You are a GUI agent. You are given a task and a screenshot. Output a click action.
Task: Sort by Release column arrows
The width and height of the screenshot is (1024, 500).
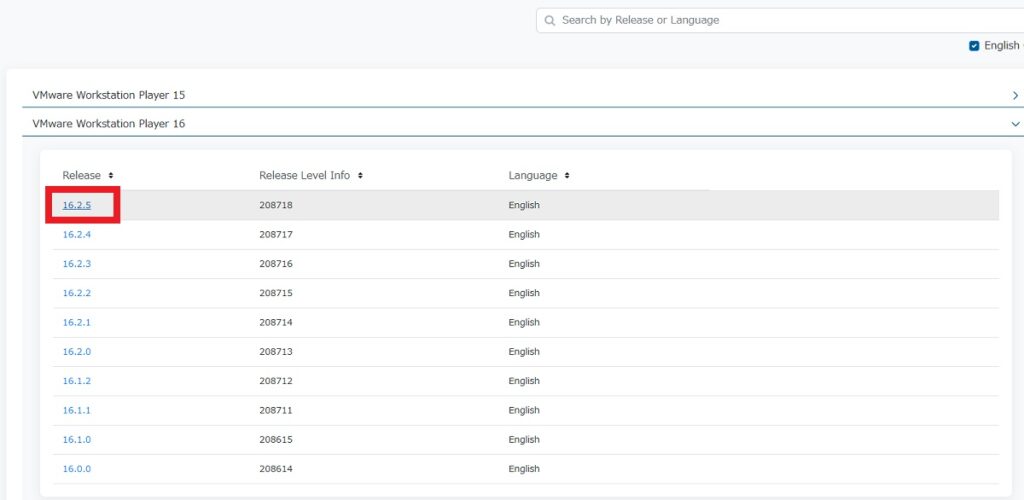tap(111, 176)
